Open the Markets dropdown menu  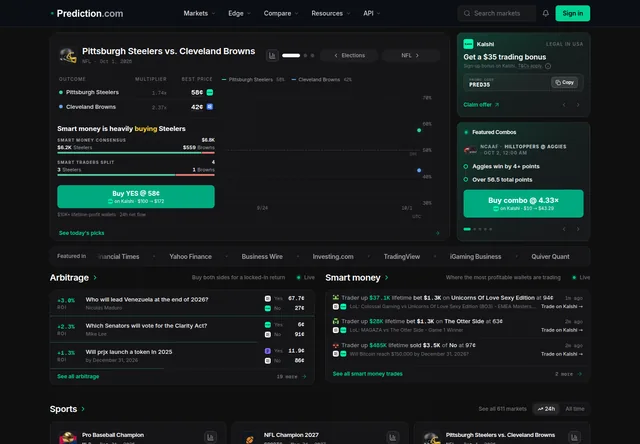coord(199,13)
